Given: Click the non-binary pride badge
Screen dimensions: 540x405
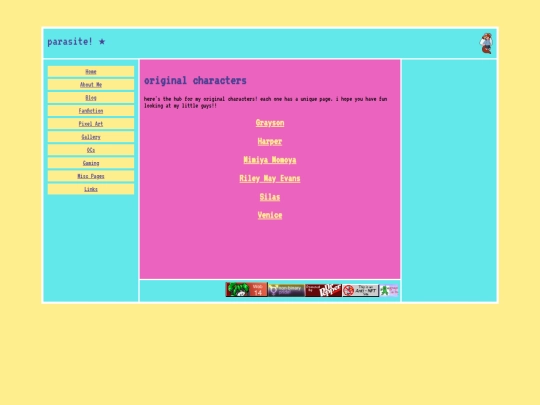Looking at the screenshot, I should click(286, 290).
